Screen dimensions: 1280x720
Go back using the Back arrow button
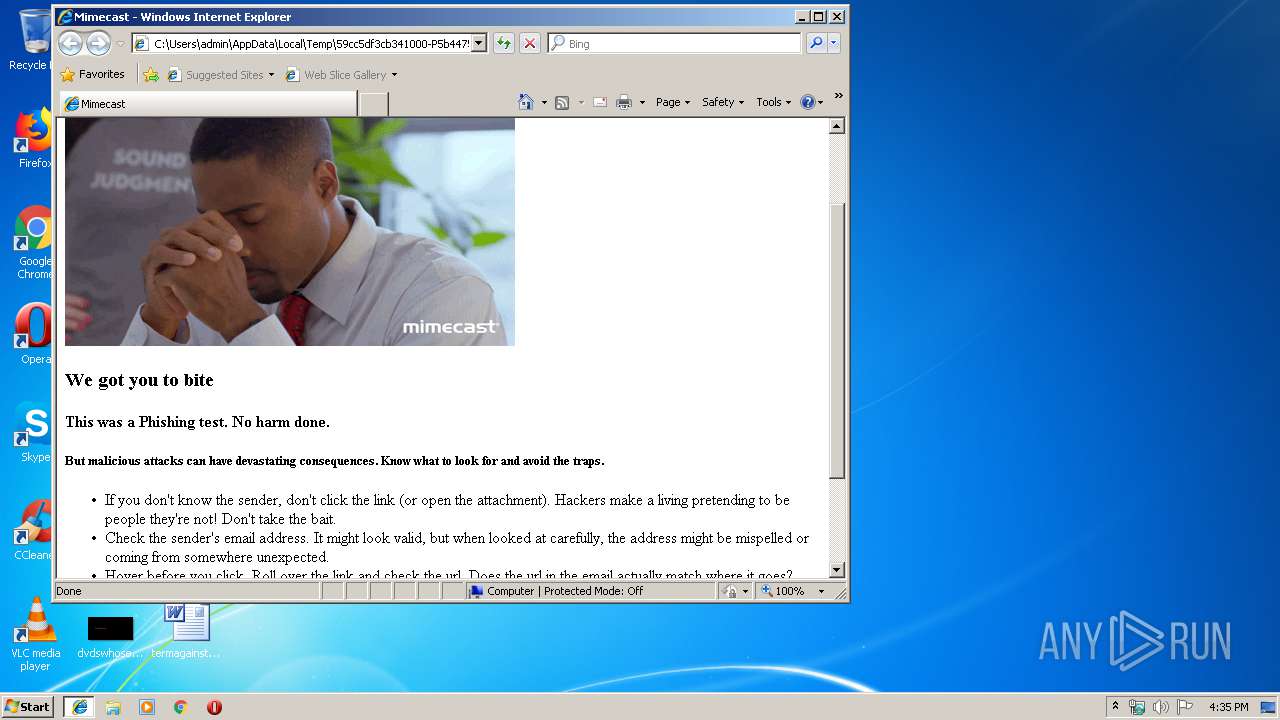point(70,43)
